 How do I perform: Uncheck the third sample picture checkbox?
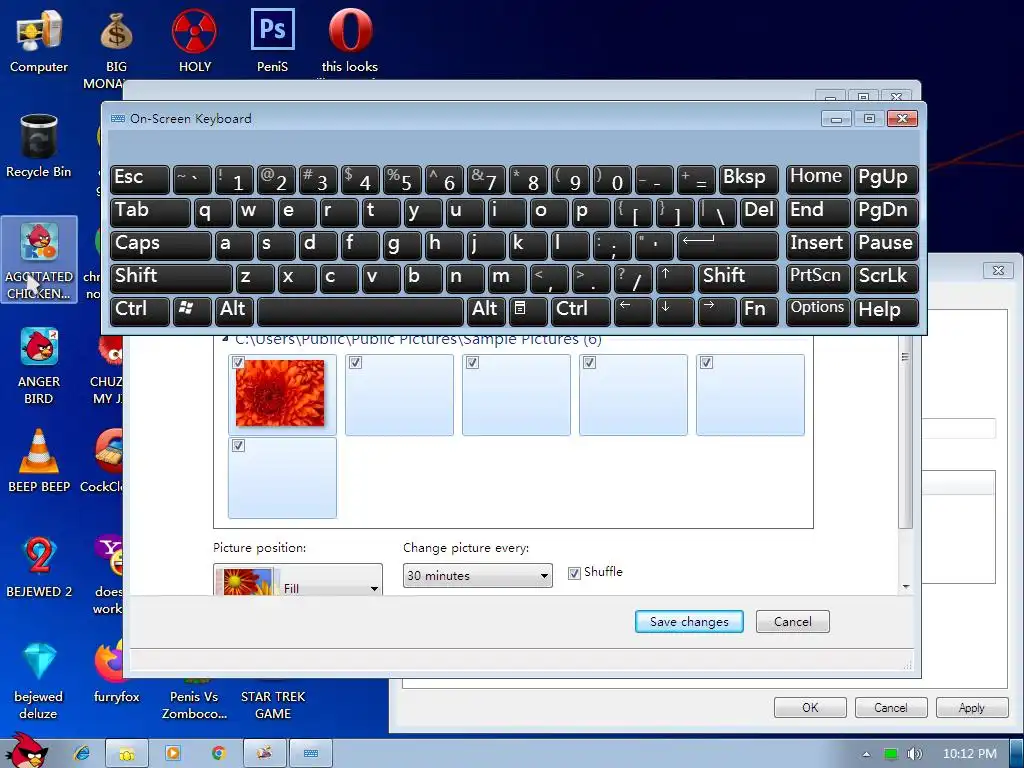point(472,362)
